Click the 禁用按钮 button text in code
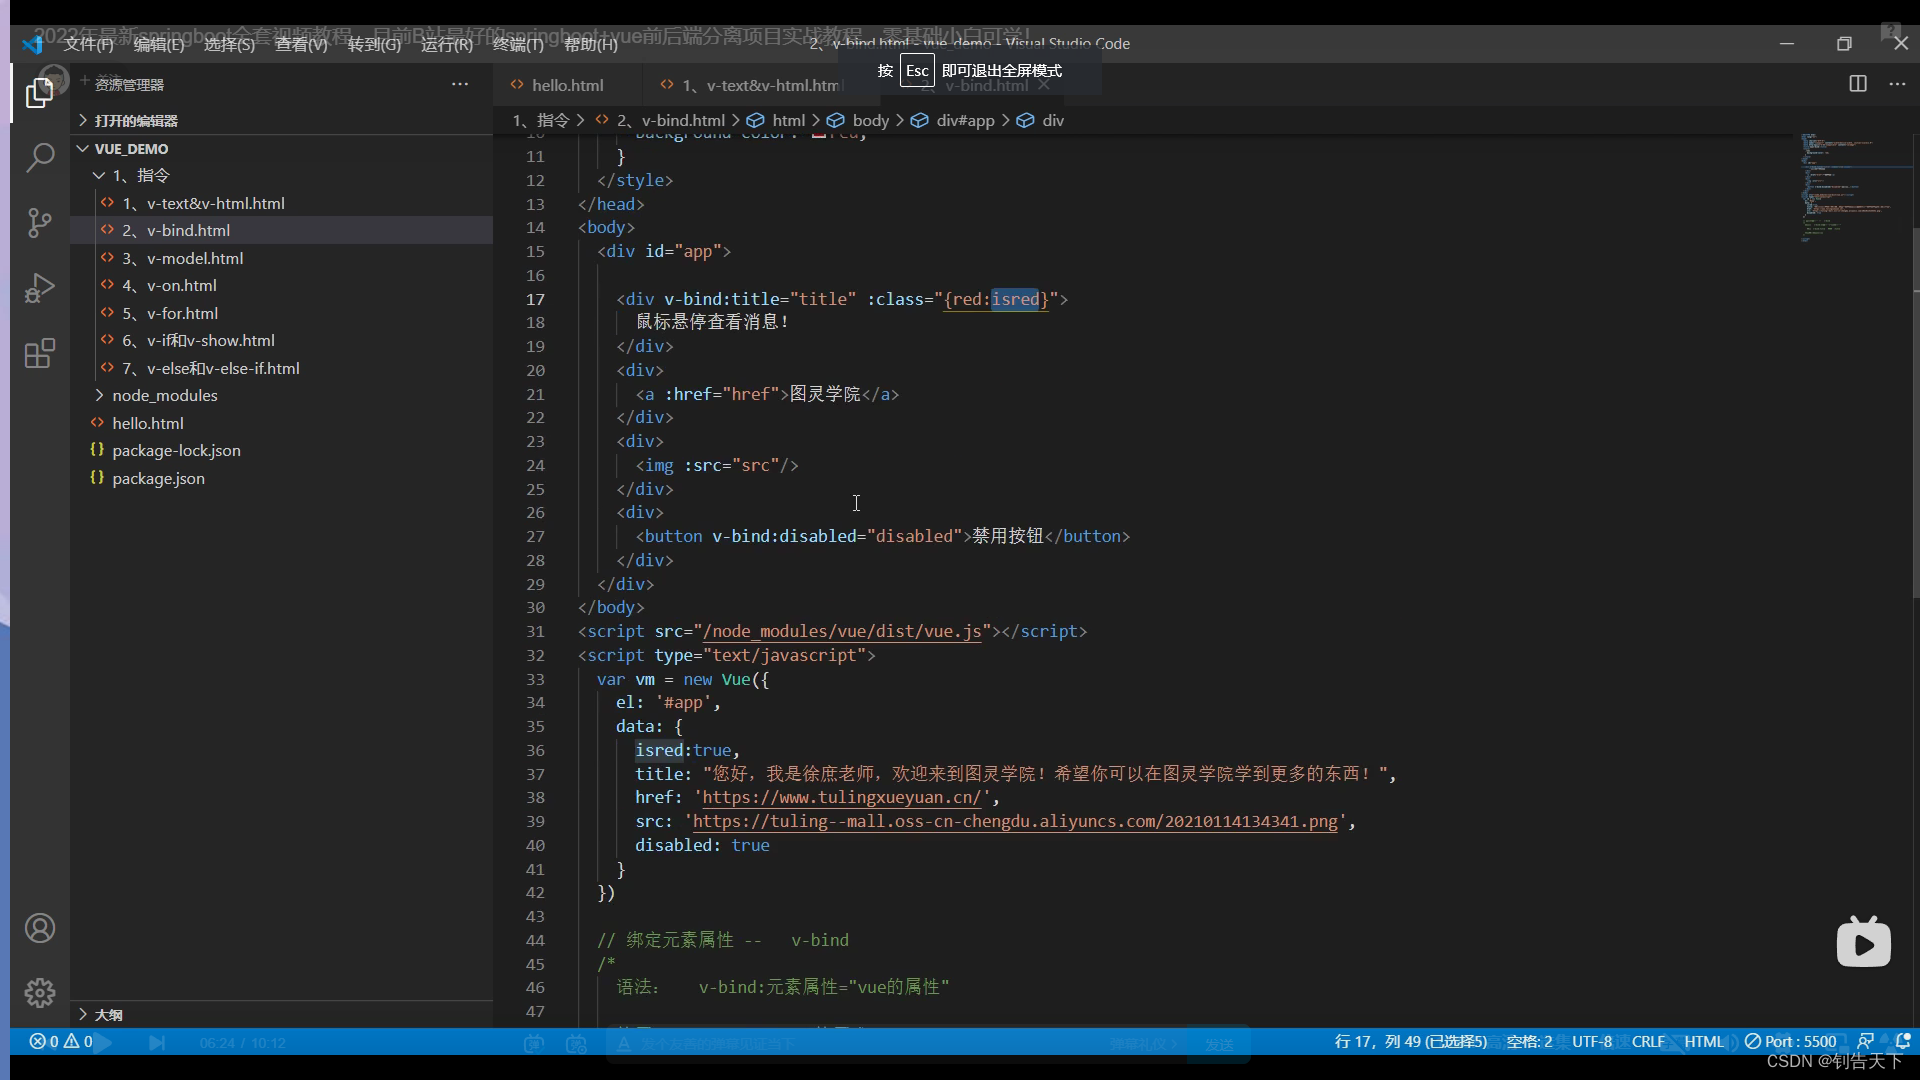 pyautogui.click(x=1008, y=536)
